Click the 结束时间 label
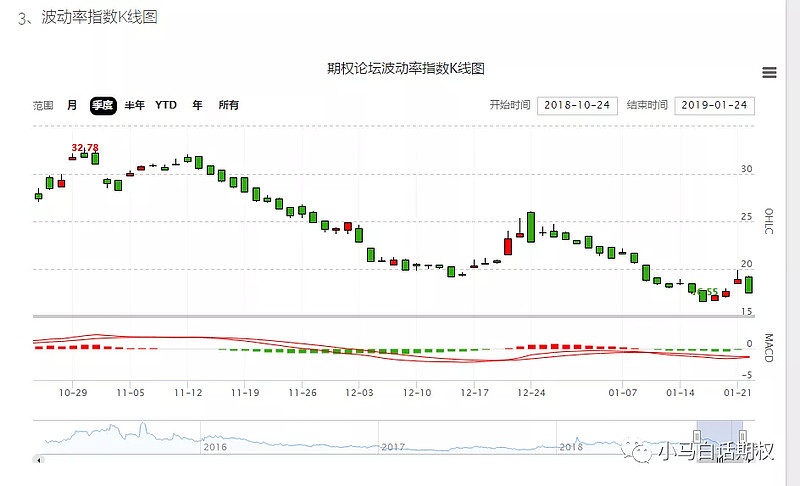The height and width of the screenshot is (486, 800). pyautogui.click(x=647, y=105)
